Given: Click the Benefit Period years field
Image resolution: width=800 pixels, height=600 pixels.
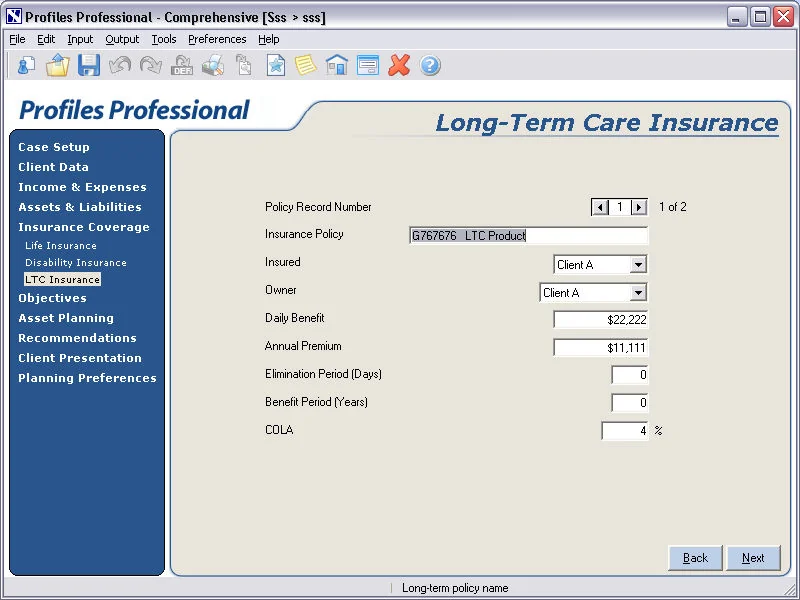Looking at the screenshot, I should (630, 403).
